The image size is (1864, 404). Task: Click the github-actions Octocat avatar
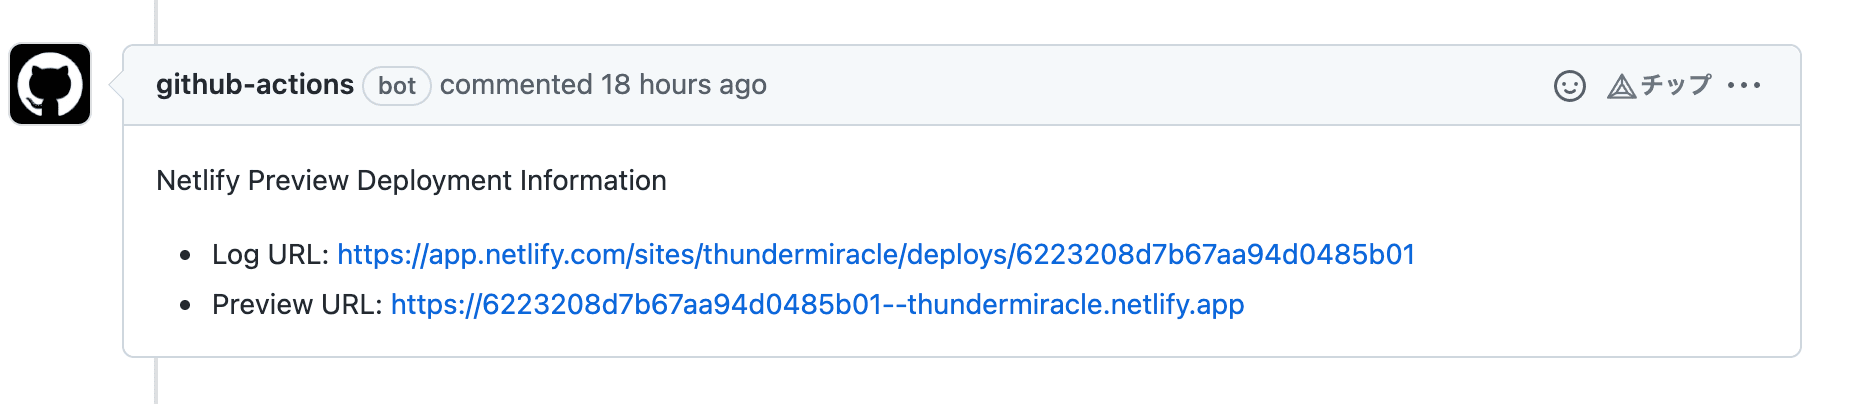(50, 84)
